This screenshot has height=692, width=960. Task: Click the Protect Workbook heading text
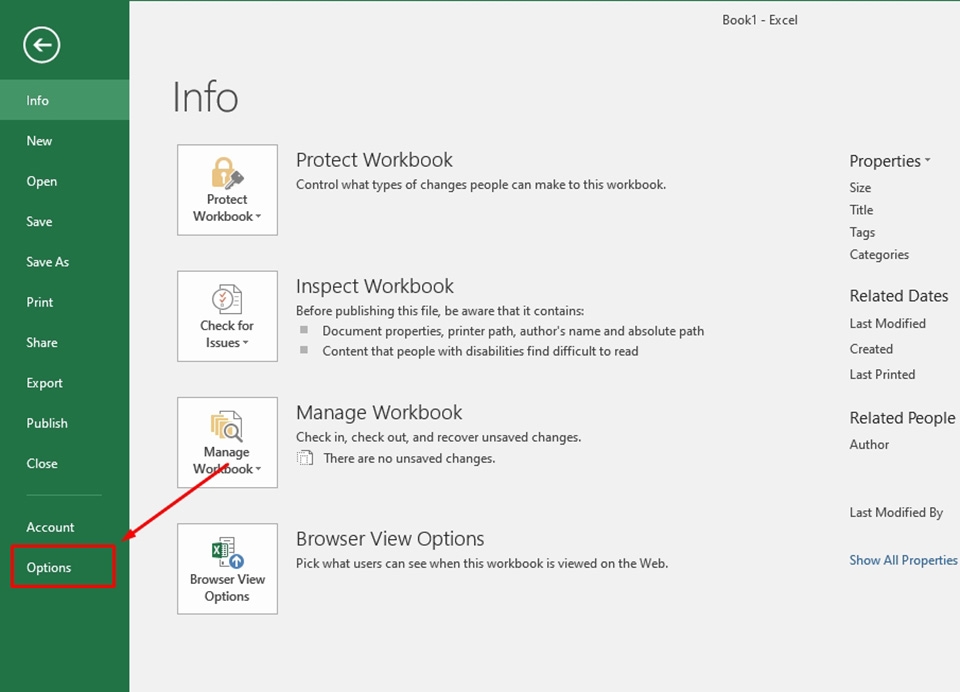click(x=374, y=160)
